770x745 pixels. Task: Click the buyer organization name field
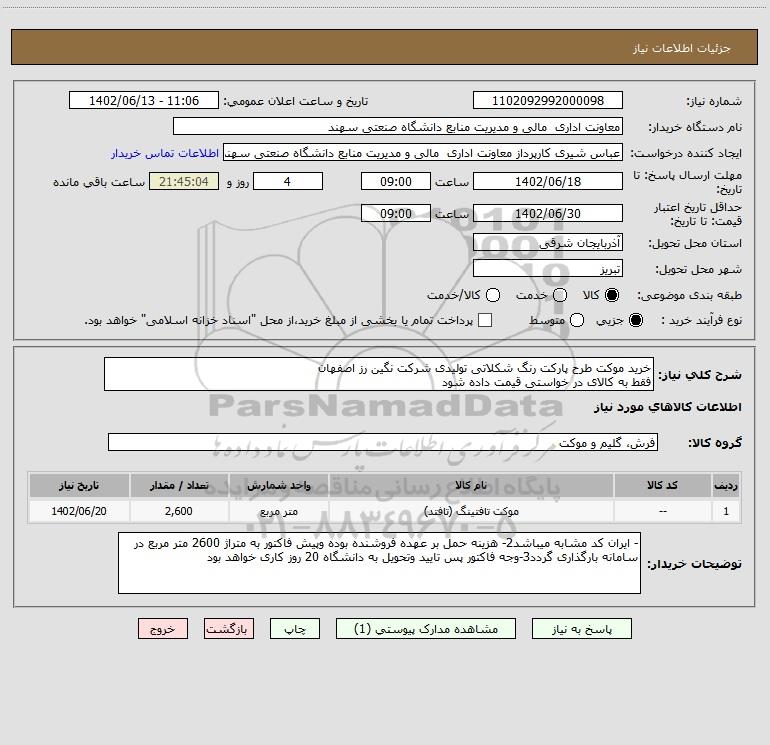coord(398,126)
